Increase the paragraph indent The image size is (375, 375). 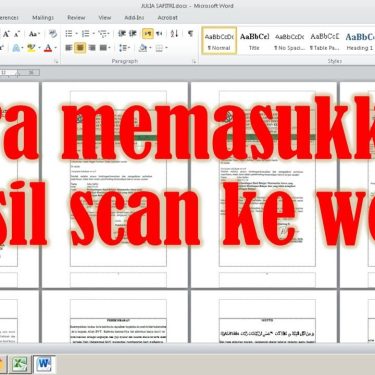(x=133, y=34)
